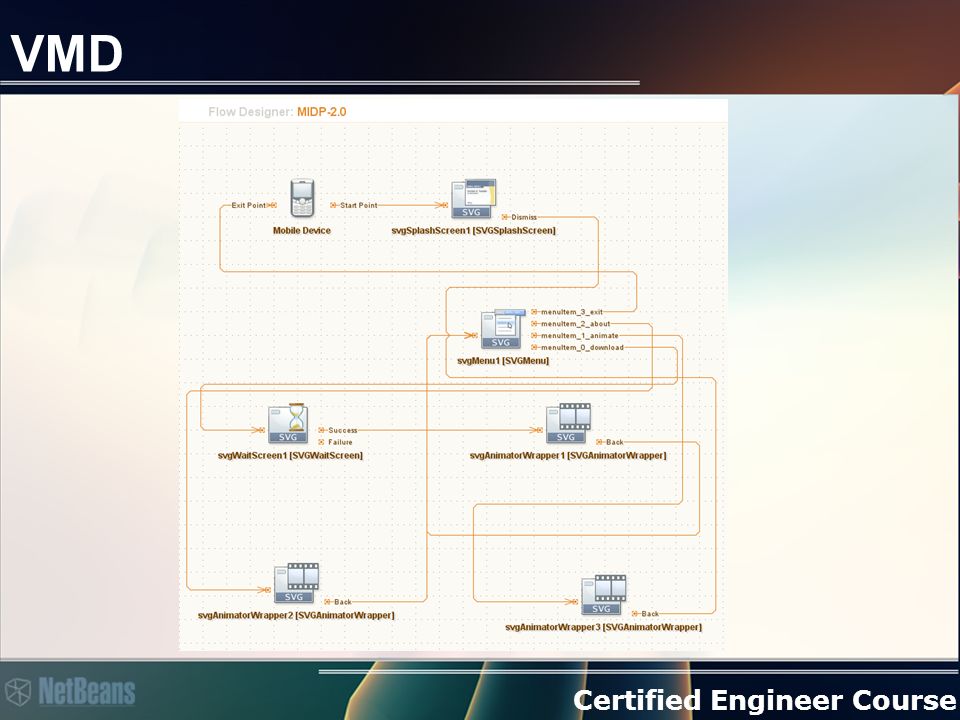The height and width of the screenshot is (720, 960).
Task: Click the Start Point connector pin
Action: (x=333, y=205)
